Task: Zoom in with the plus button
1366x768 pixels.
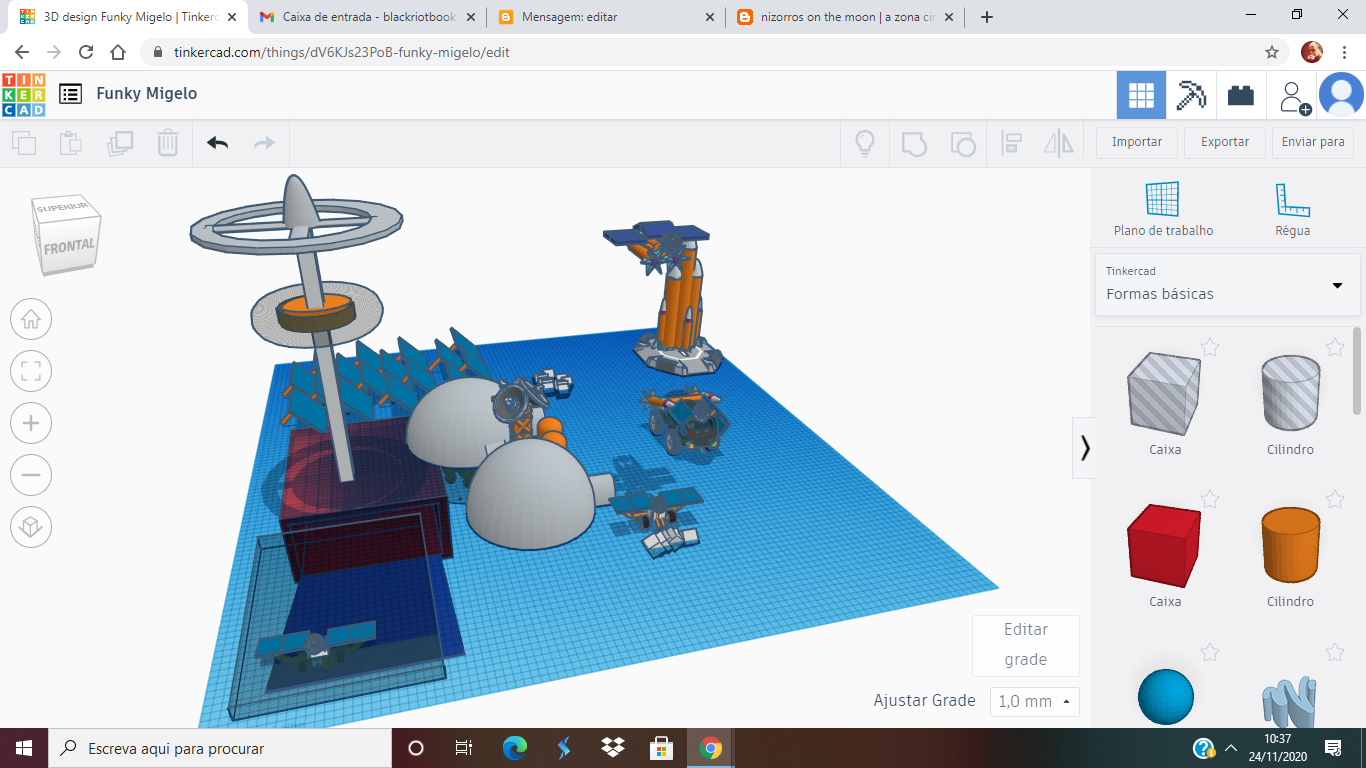Action: tap(31, 424)
